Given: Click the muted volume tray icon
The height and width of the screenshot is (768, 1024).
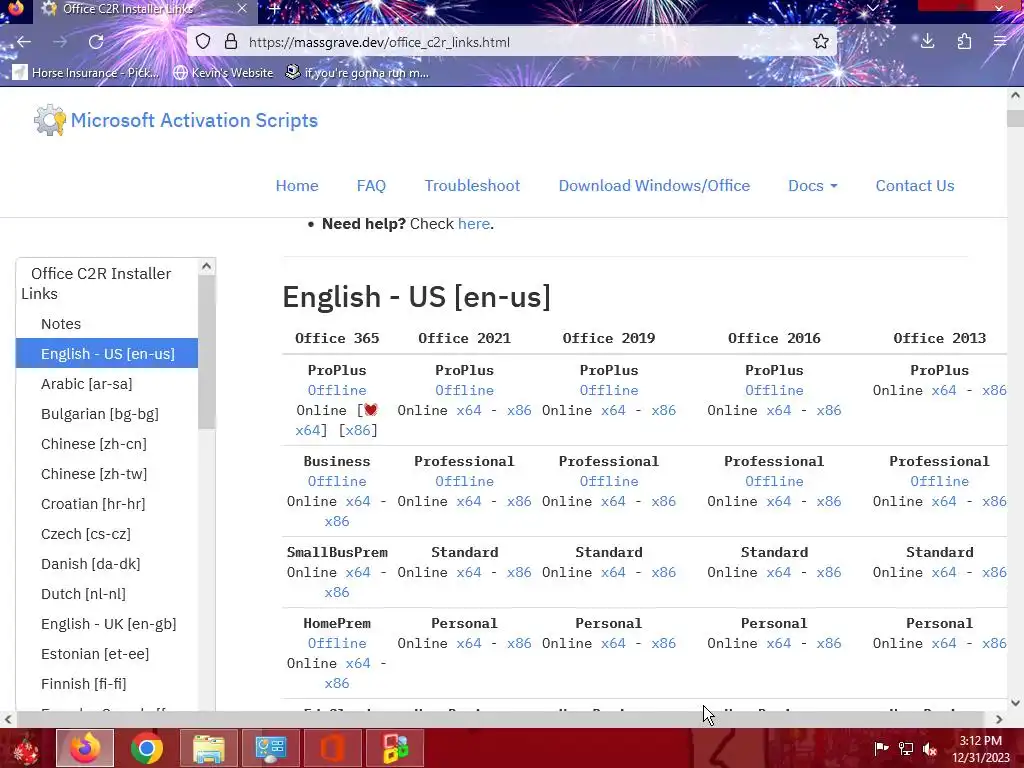Looking at the screenshot, I should pos(930,748).
